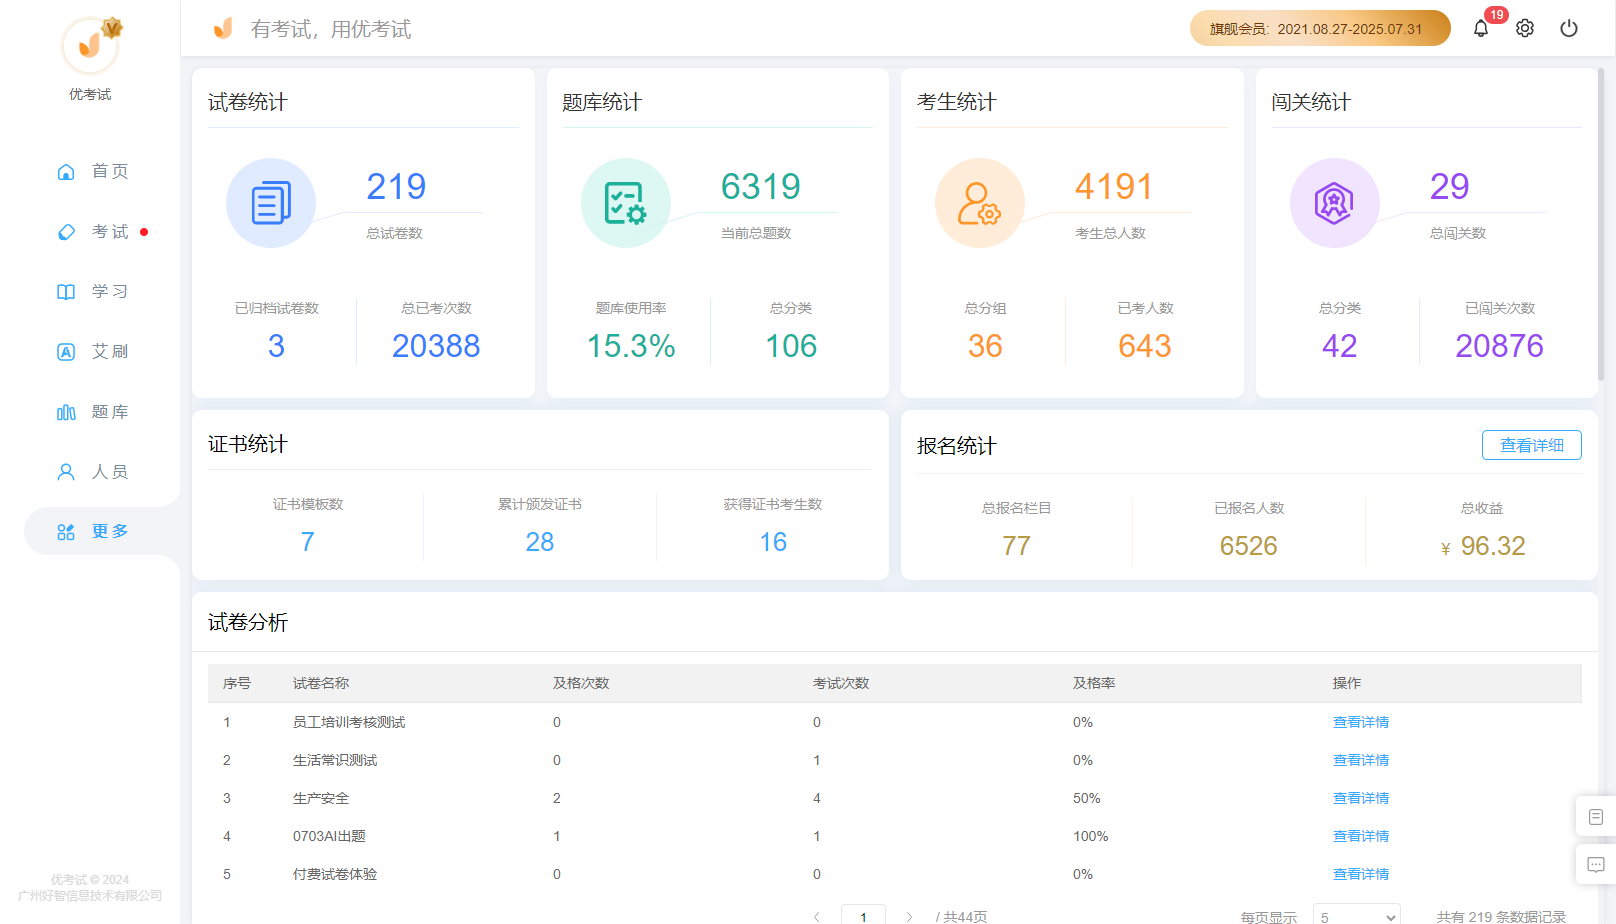Screen dimensions: 1616x924
Task: View details for 员工培训考核测试
Action: [x=1361, y=722]
